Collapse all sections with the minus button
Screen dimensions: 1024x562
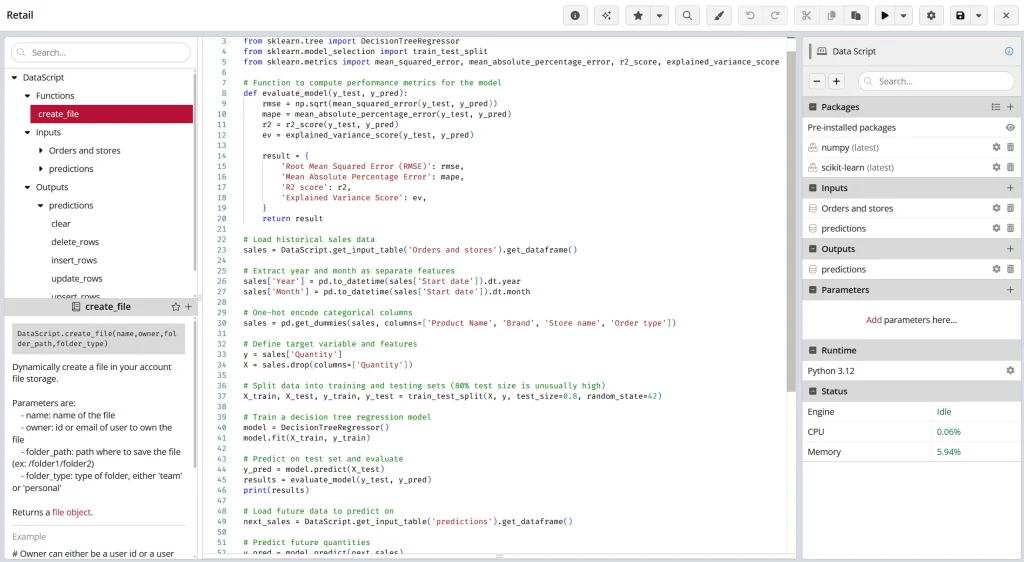point(817,82)
